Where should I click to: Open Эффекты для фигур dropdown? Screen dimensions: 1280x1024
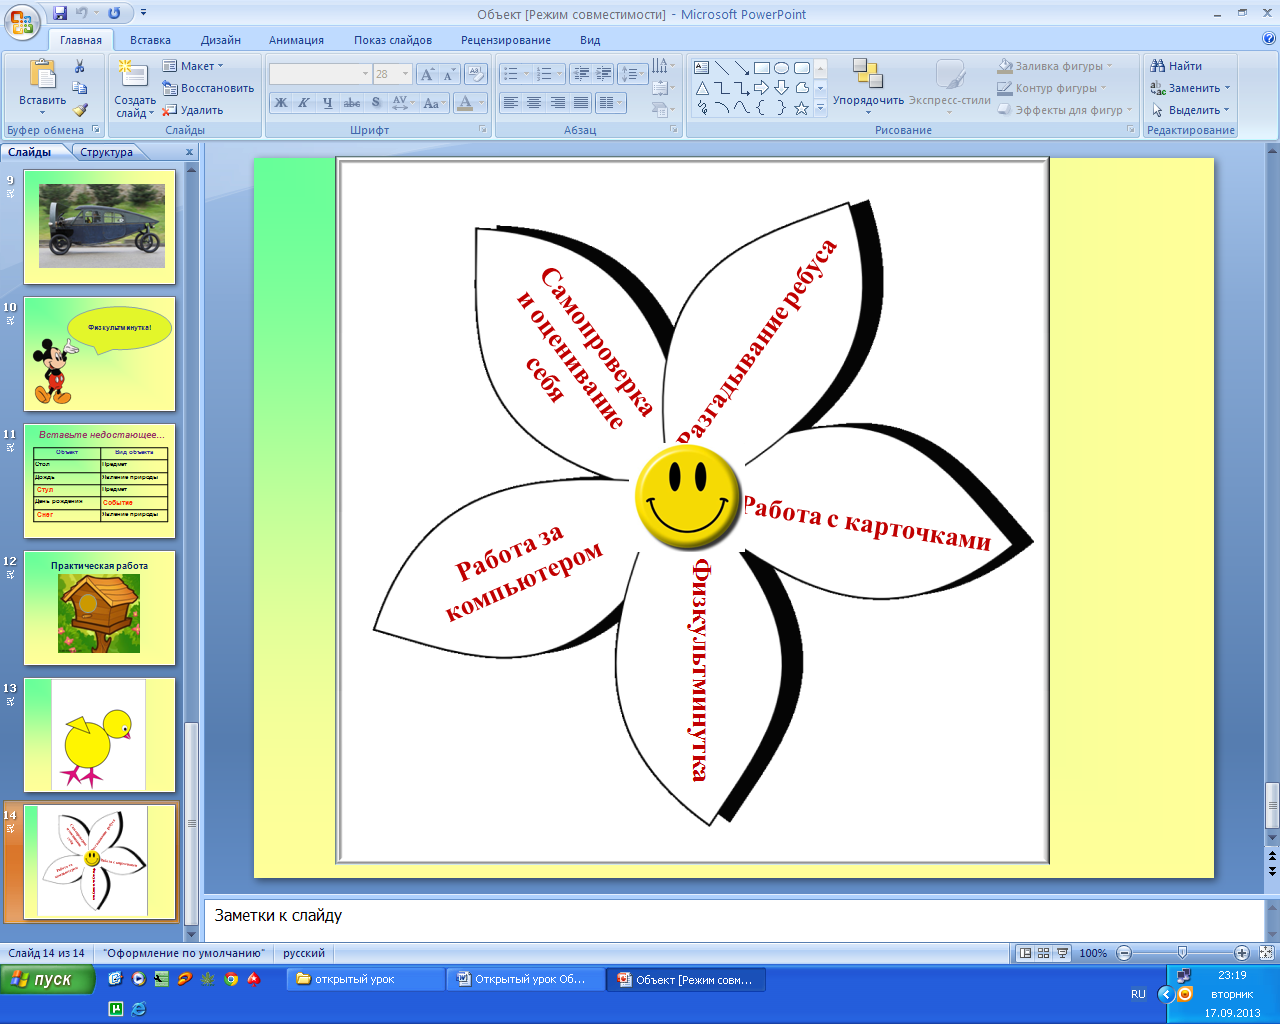point(1065,110)
